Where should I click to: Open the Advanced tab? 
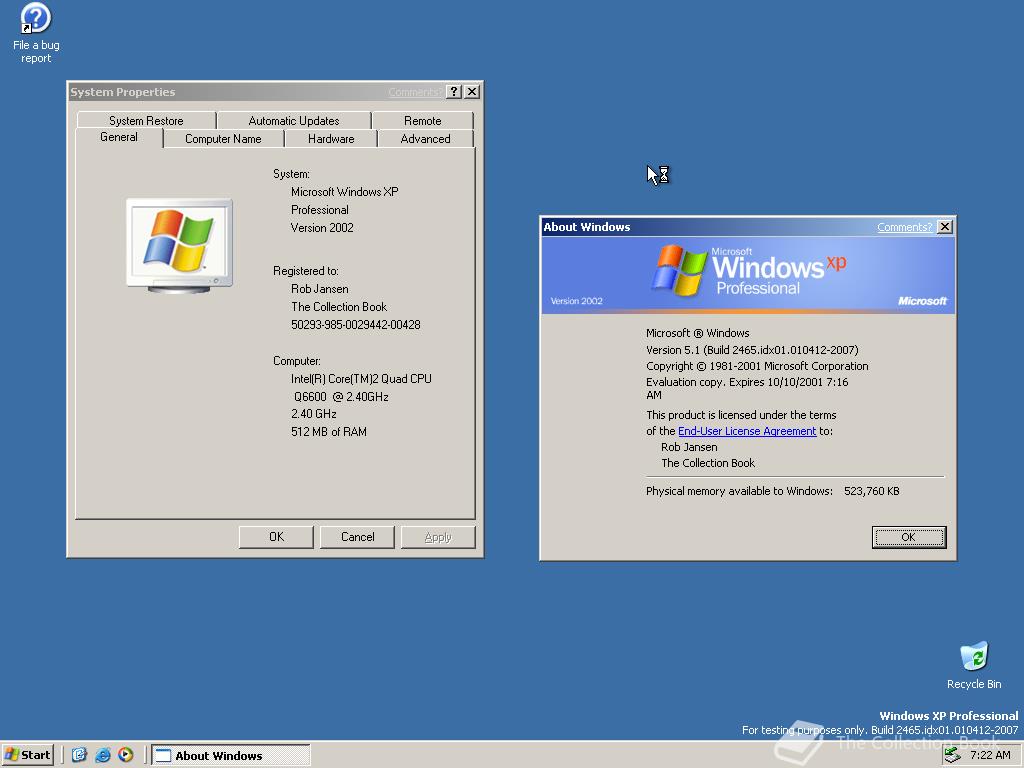coord(425,138)
